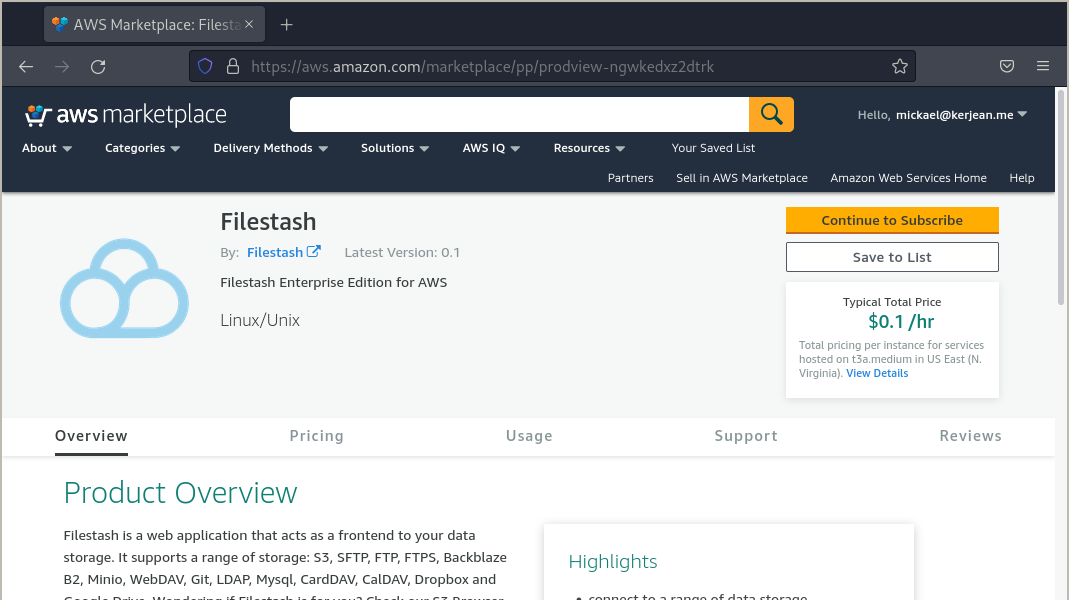
Task: Go back to the previous page
Action: click(26, 66)
